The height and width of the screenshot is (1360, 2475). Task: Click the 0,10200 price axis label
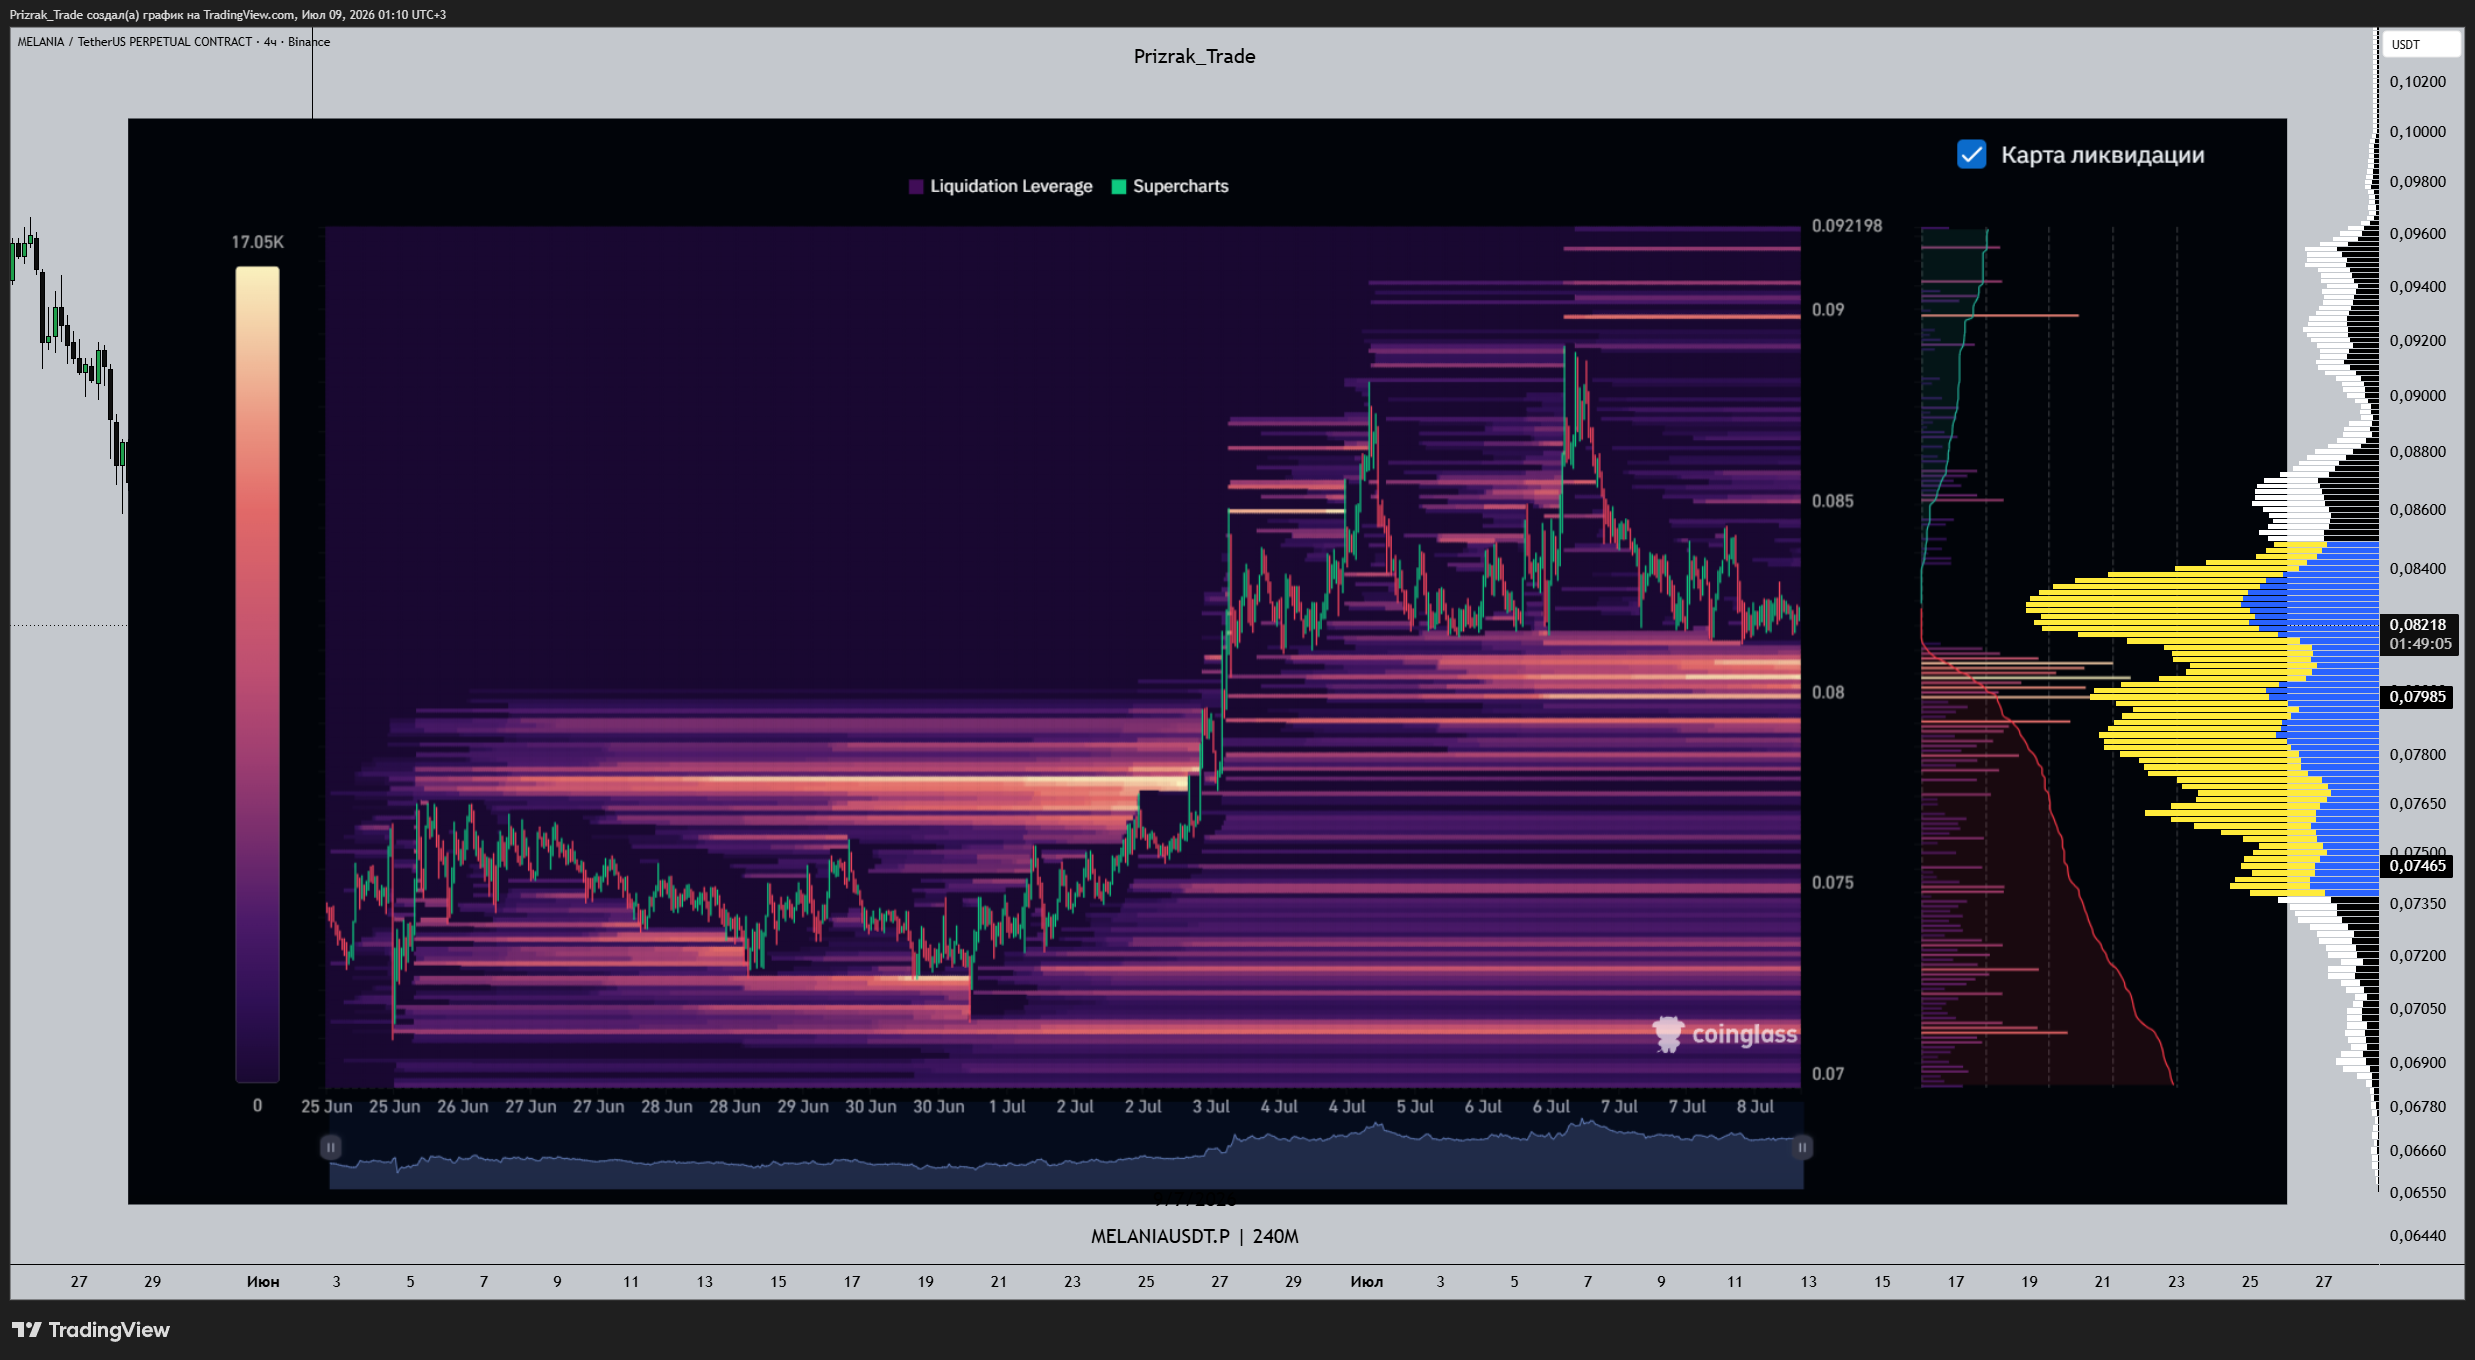click(2418, 82)
